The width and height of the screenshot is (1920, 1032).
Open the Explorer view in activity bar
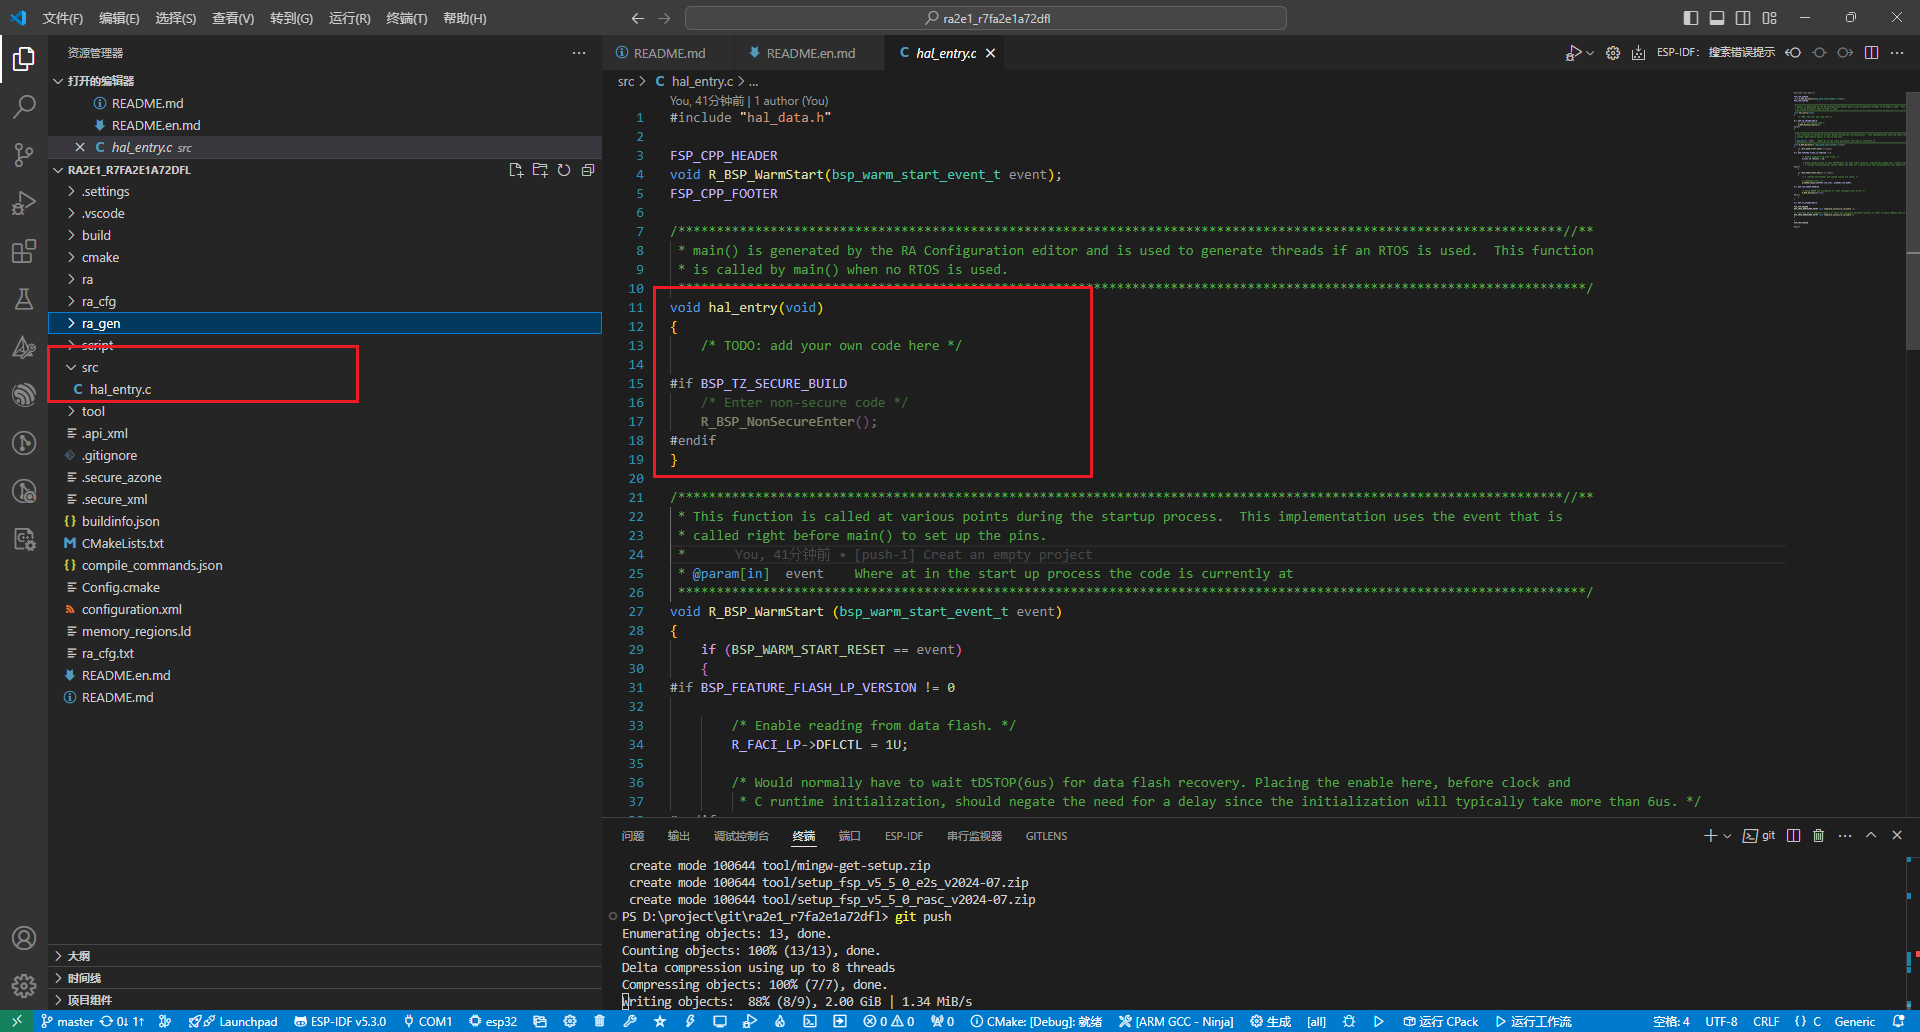tap(24, 59)
